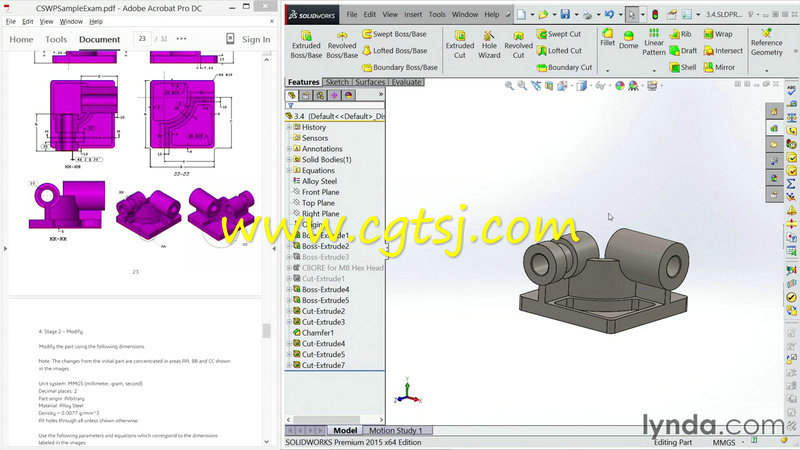
Task: Click the Acrobat page number field
Action: click(x=142, y=39)
